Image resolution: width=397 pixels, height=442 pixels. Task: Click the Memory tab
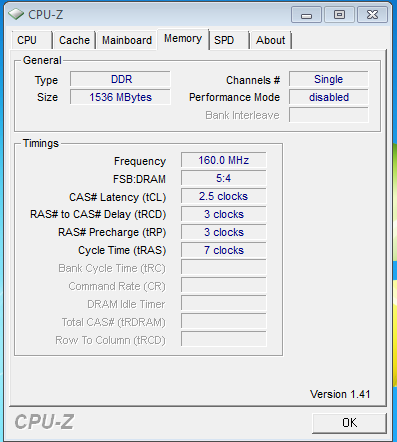183,39
